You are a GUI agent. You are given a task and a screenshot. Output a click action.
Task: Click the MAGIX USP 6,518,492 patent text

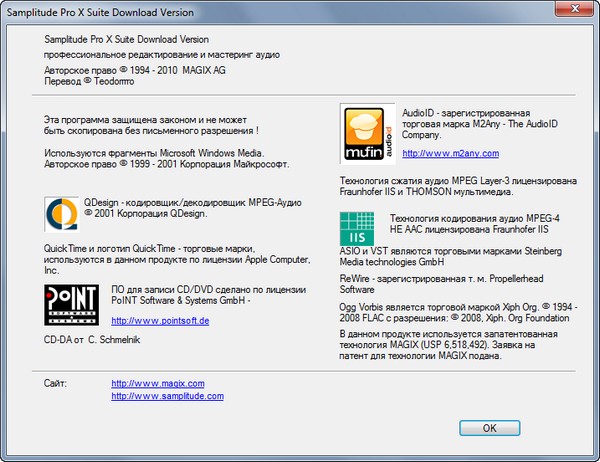[x=448, y=345]
